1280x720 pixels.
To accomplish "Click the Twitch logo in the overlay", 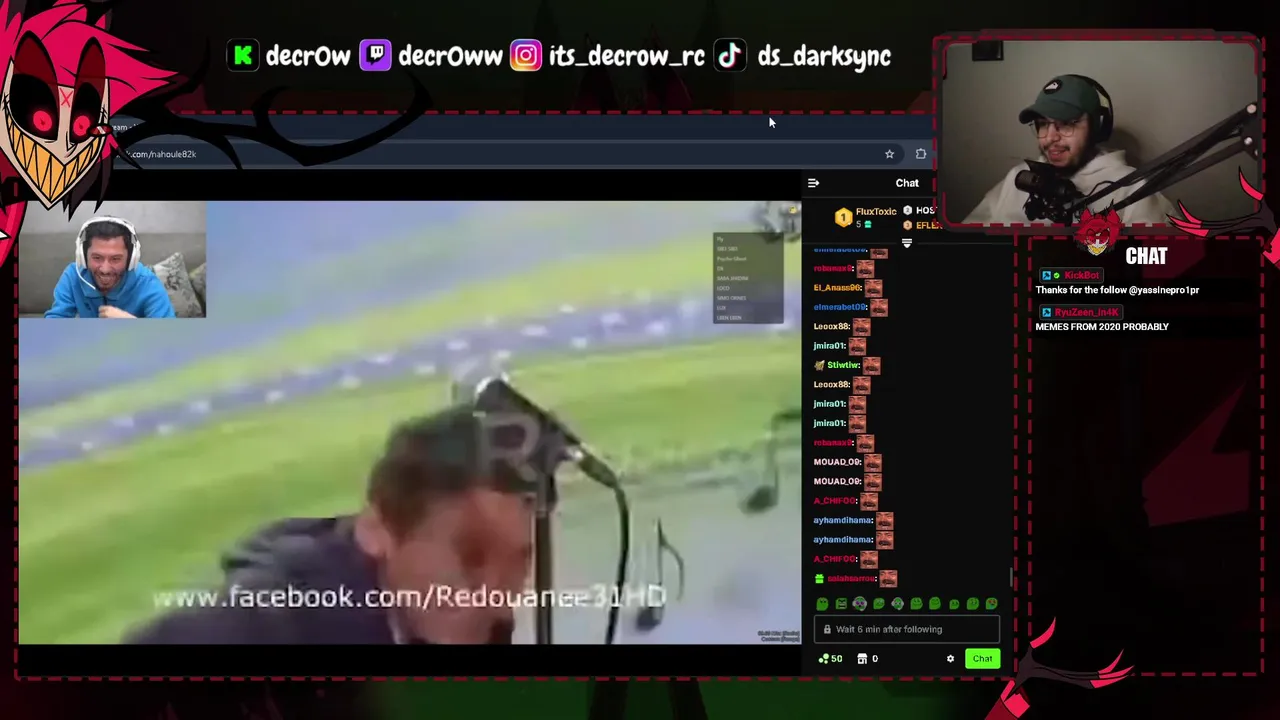I will coord(375,56).
